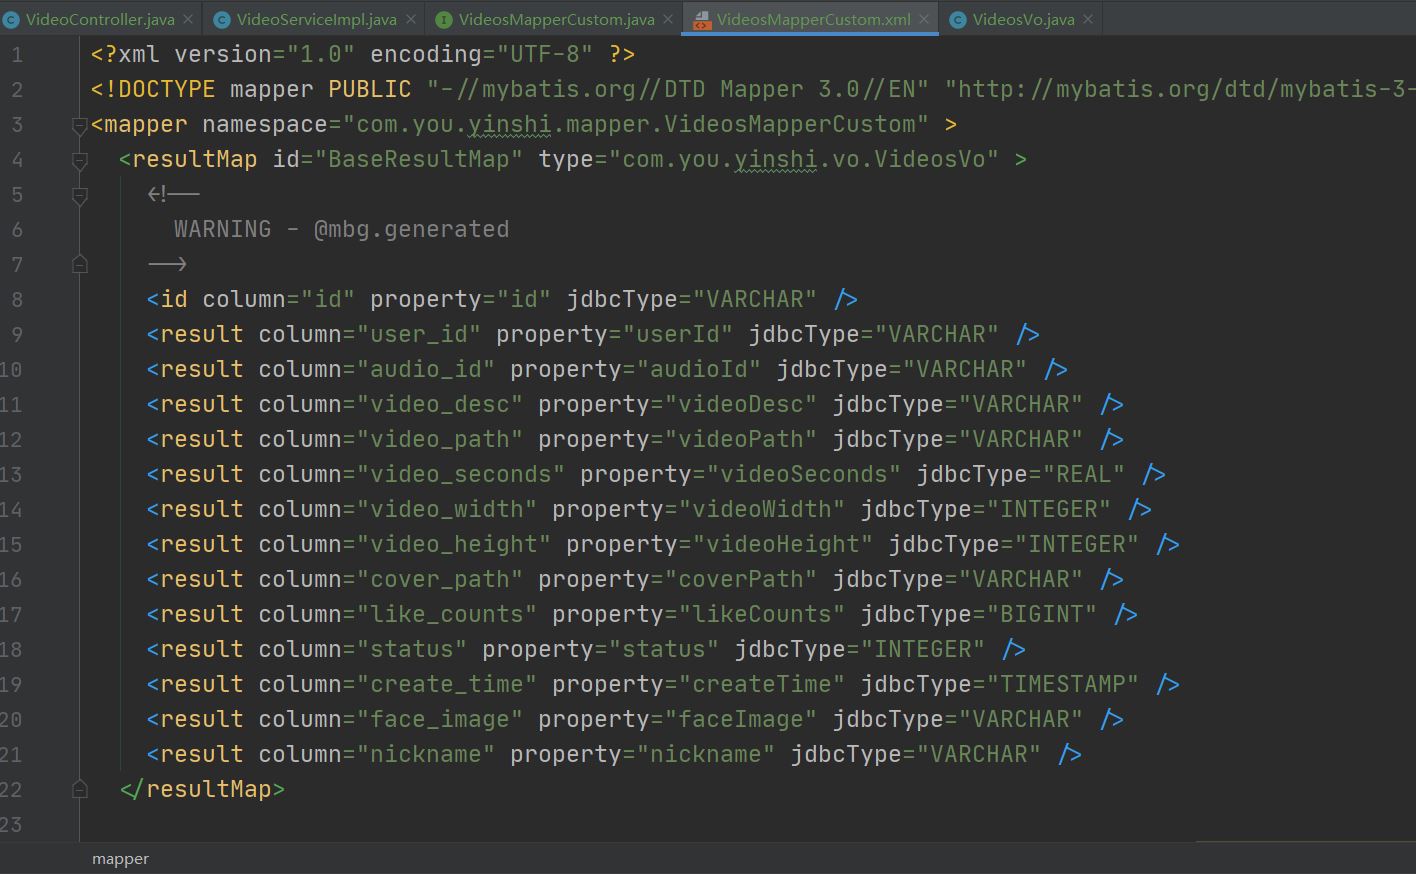Select the VideosMapperCustom.xml tab

point(813,19)
